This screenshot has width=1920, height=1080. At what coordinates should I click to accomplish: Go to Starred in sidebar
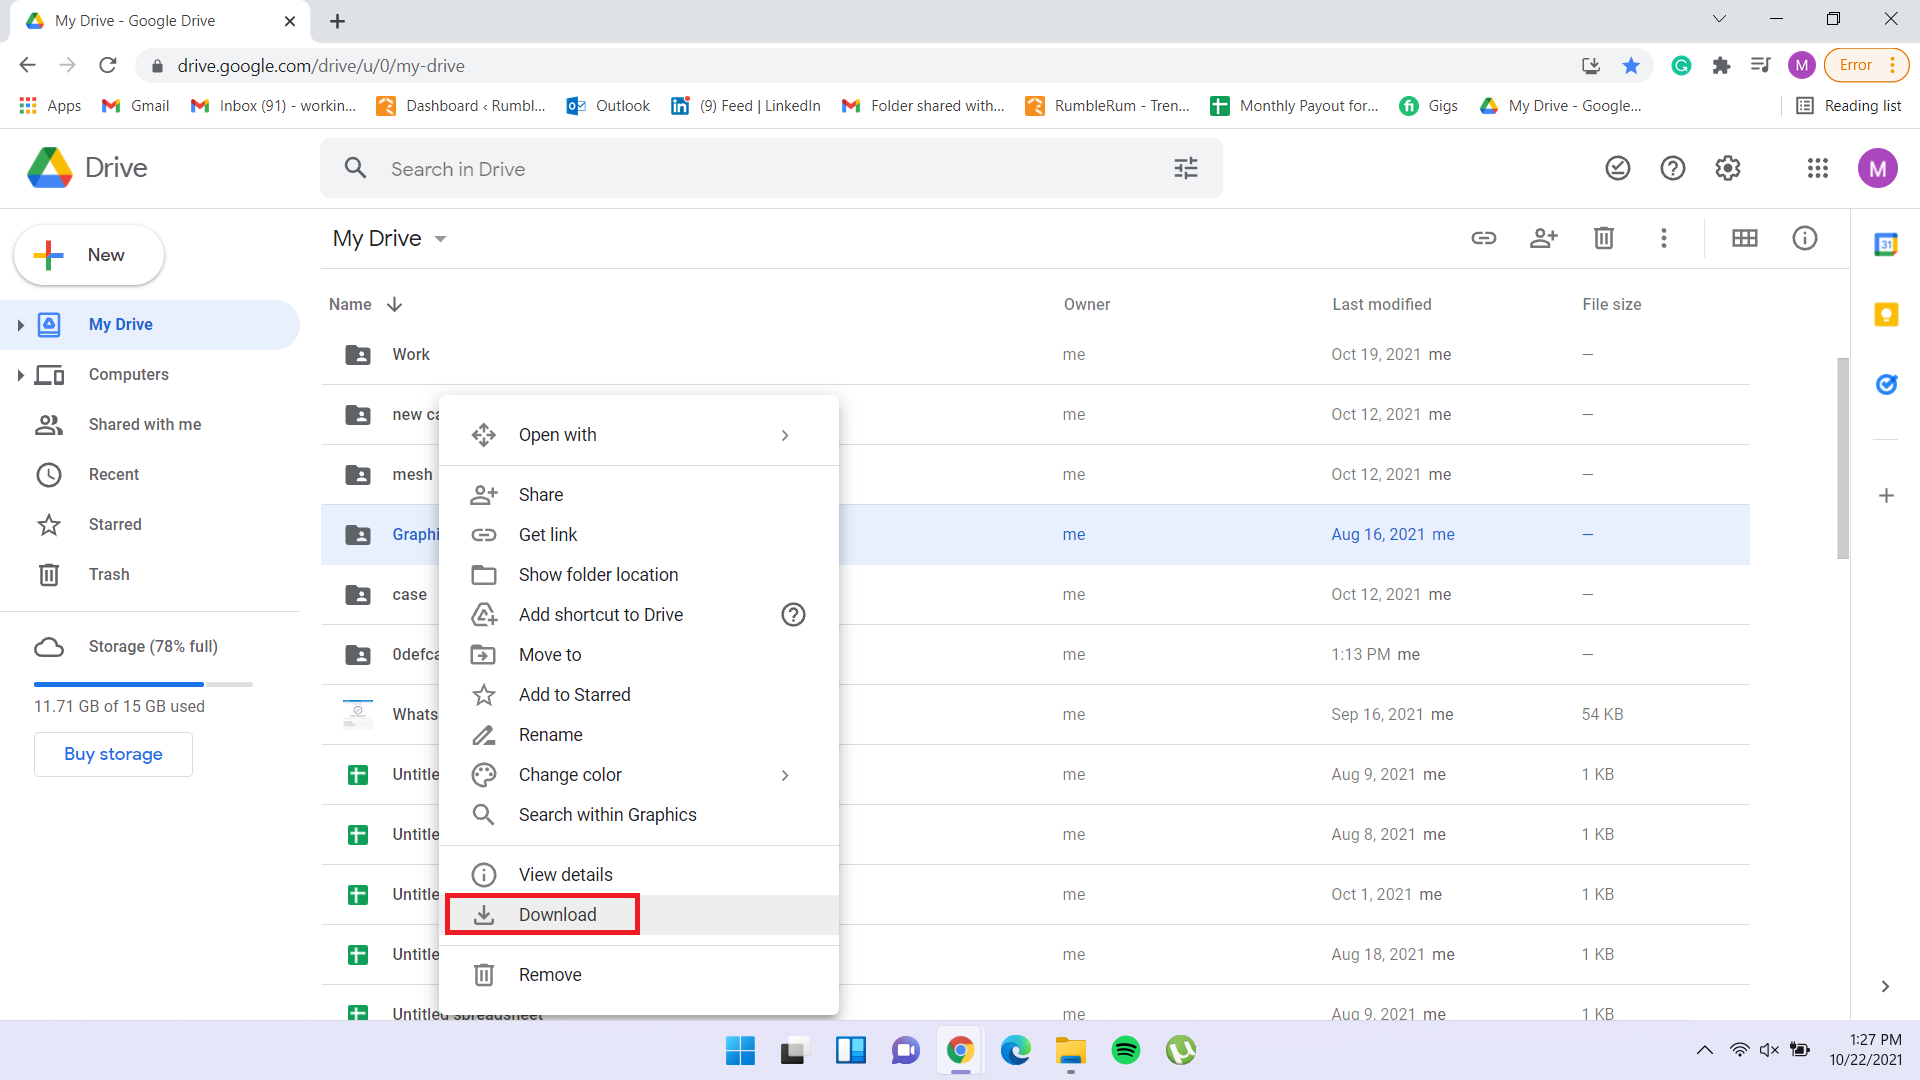click(x=150, y=525)
